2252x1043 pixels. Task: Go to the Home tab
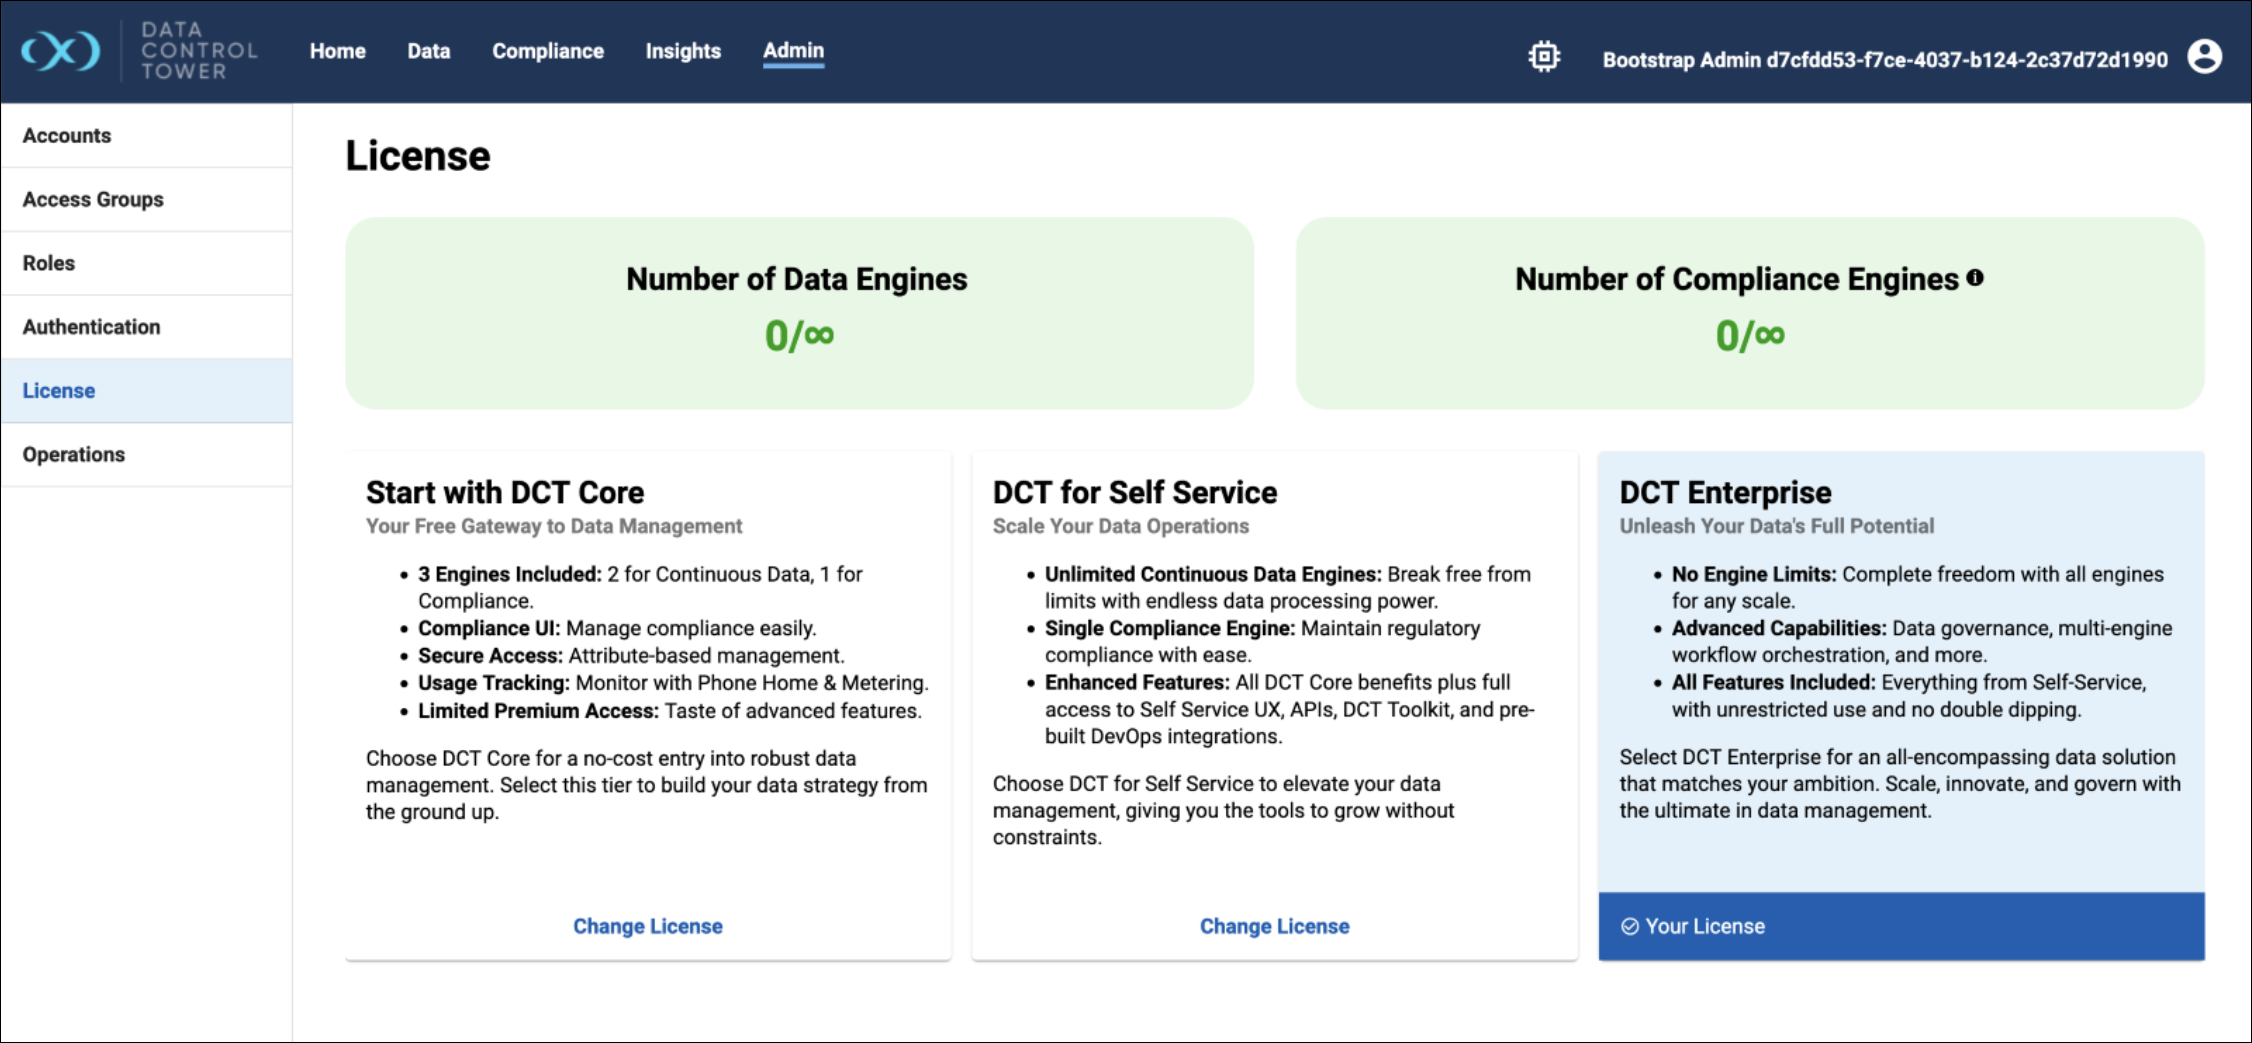click(337, 51)
